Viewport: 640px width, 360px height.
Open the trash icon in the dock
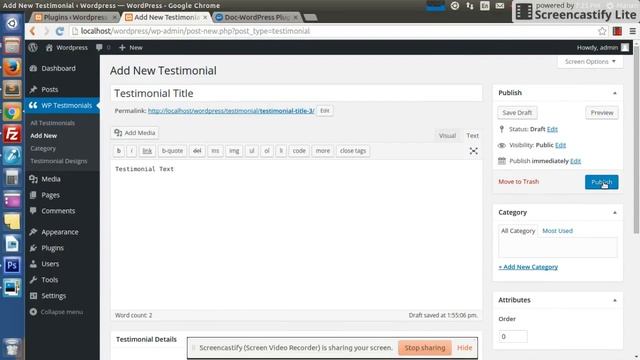click(12, 348)
